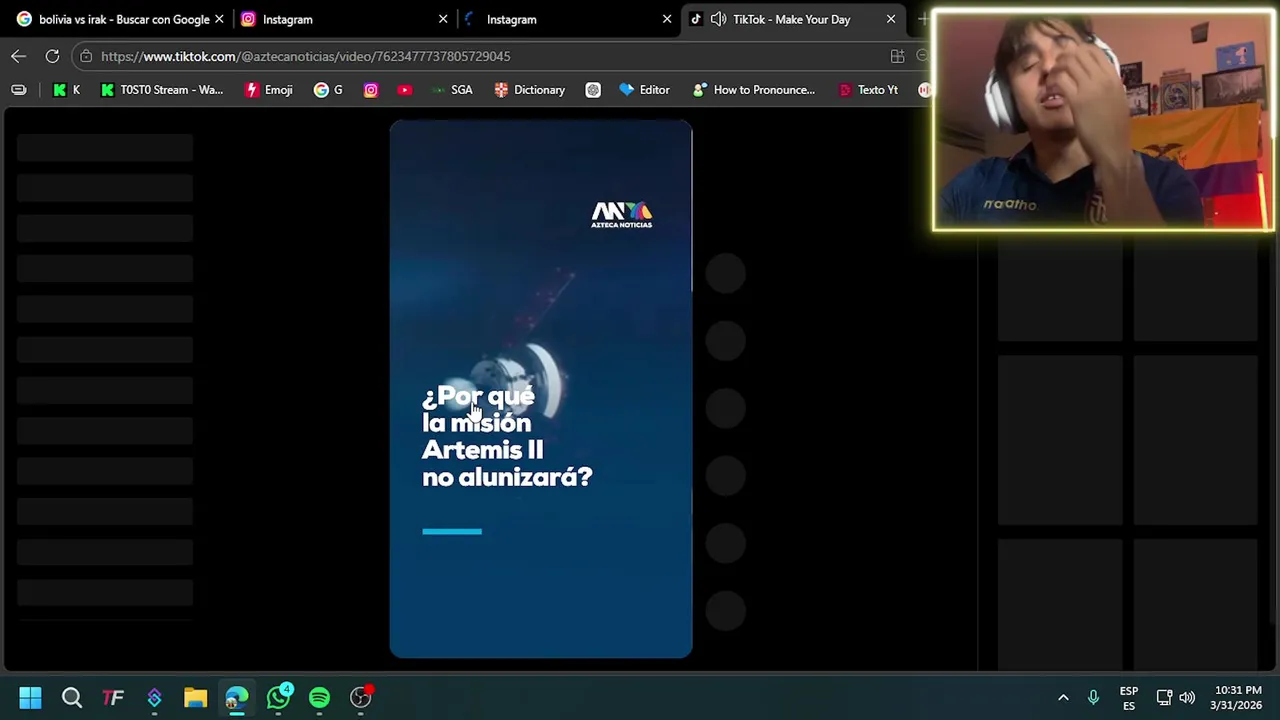Click the Azteca Noticias video player
This screenshot has height=720, width=1280.
tap(540, 389)
